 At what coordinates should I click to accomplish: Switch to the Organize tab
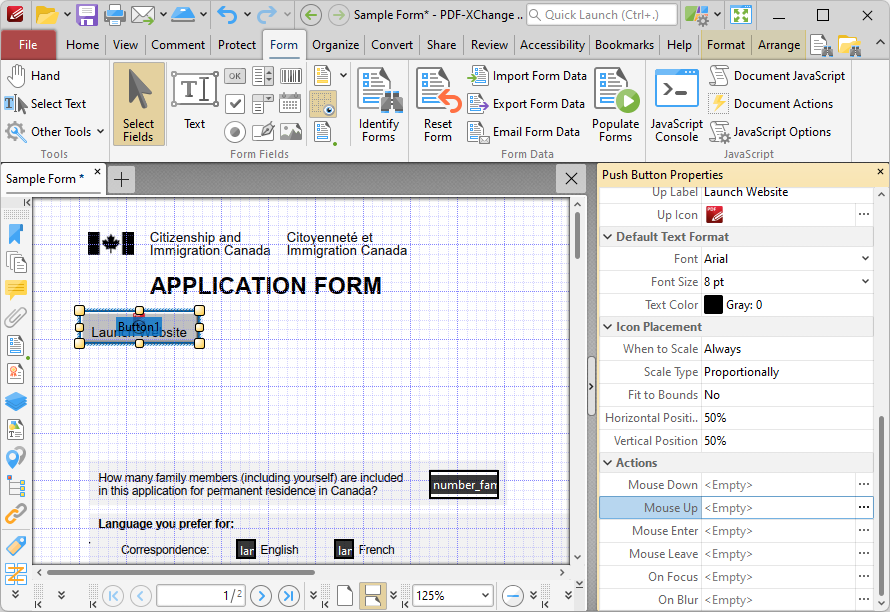point(335,45)
